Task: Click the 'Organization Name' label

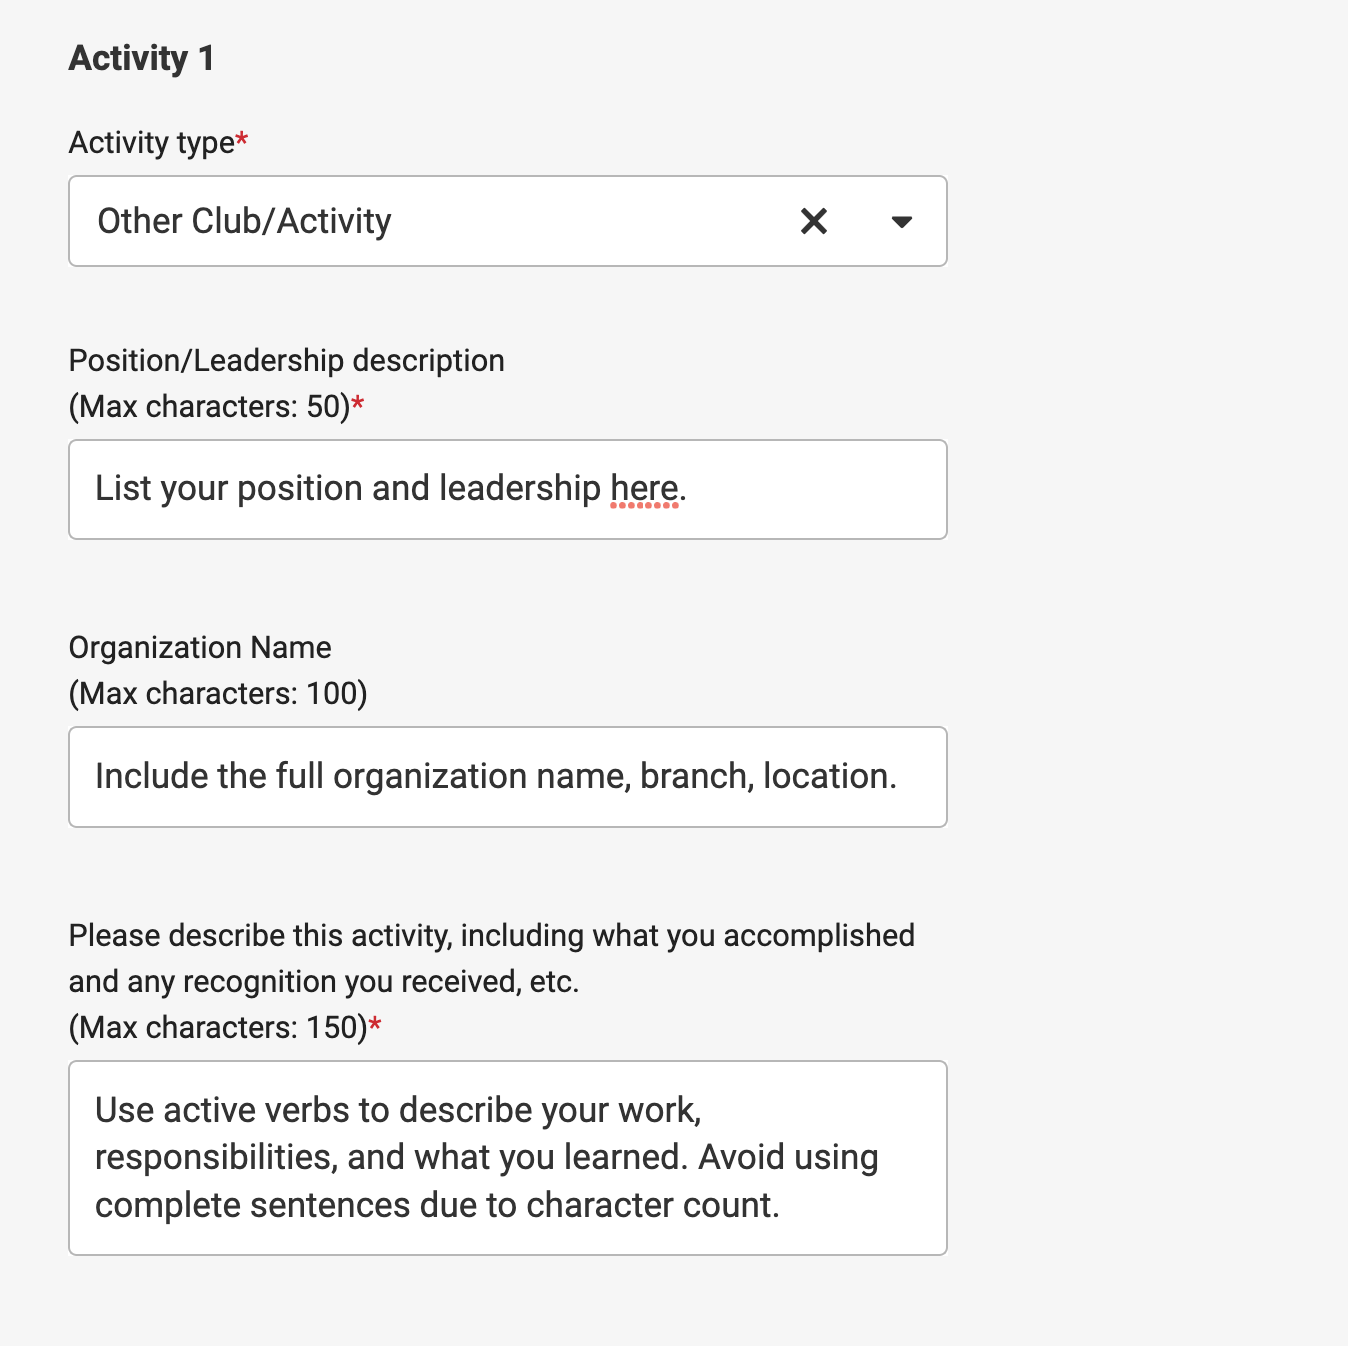Action: [x=200, y=647]
